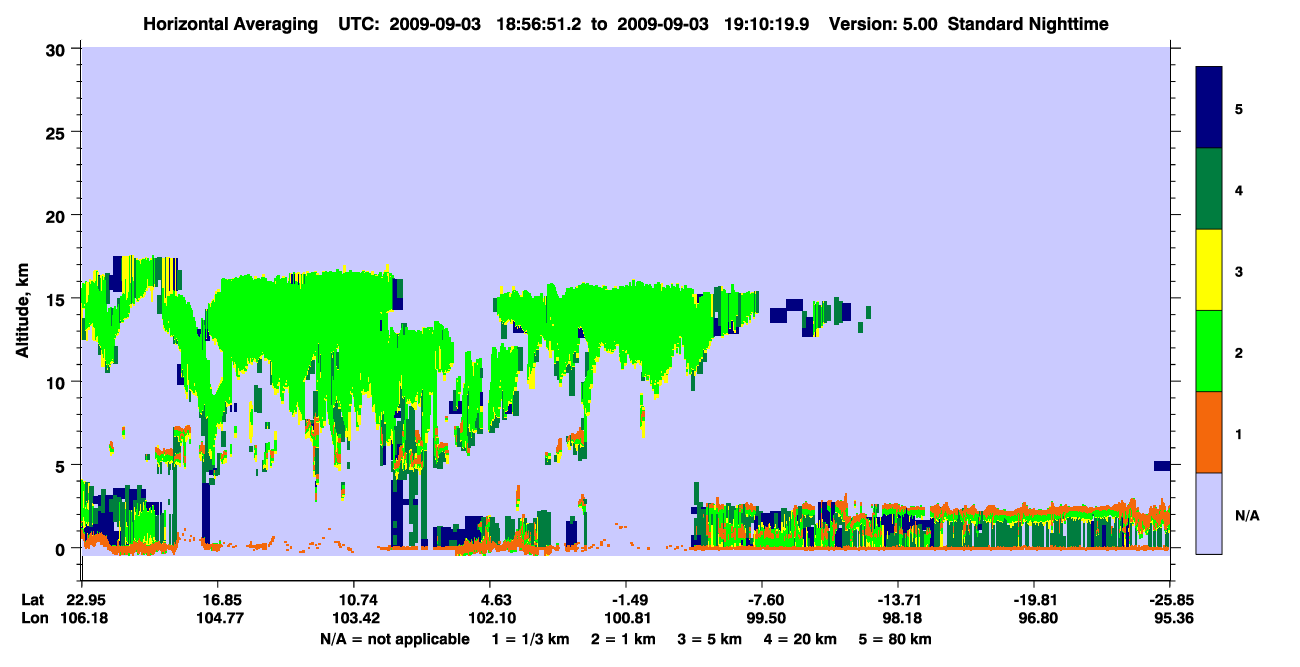Click the yellow colorbar segment labeled 3
This screenshot has width=1300, height=667.
click(x=1209, y=270)
